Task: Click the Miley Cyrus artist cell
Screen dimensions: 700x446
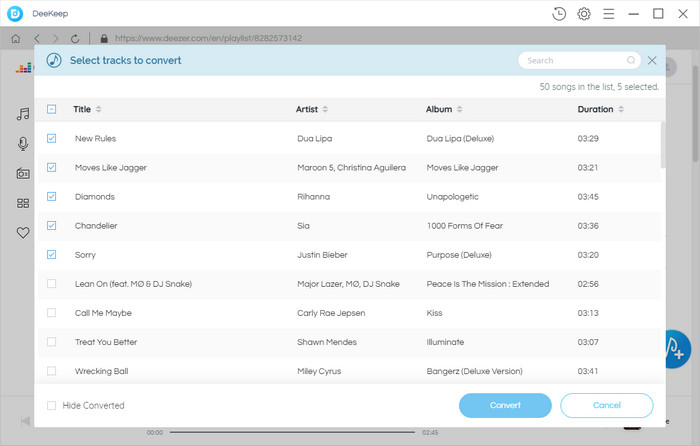Action: pyautogui.click(x=319, y=371)
